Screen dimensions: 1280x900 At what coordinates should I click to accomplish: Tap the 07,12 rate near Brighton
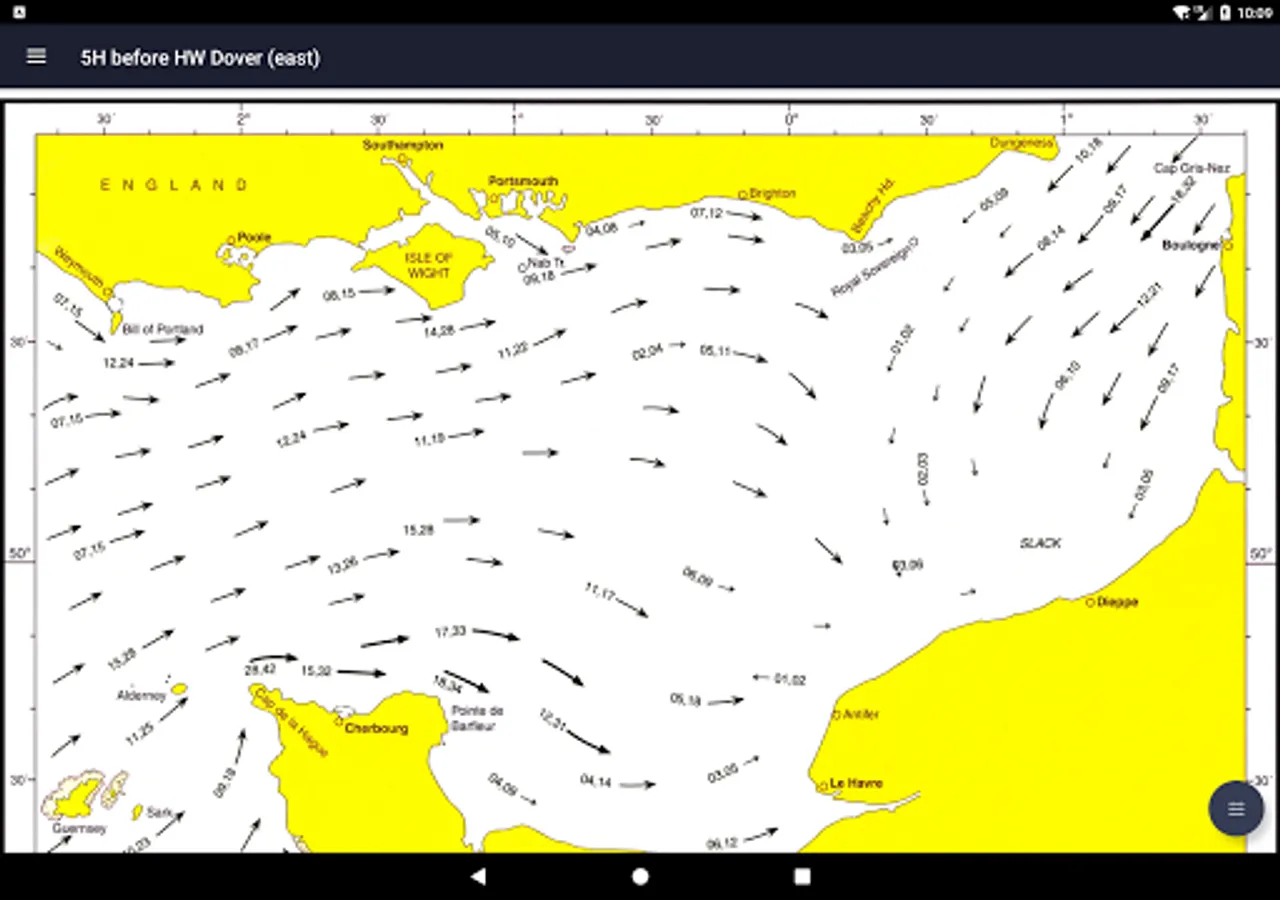(705, 213)
